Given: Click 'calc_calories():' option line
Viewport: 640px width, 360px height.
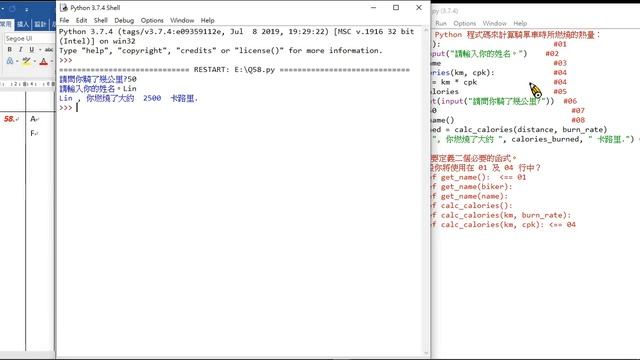Looking at the screenshot, I should tap(476, 206).
